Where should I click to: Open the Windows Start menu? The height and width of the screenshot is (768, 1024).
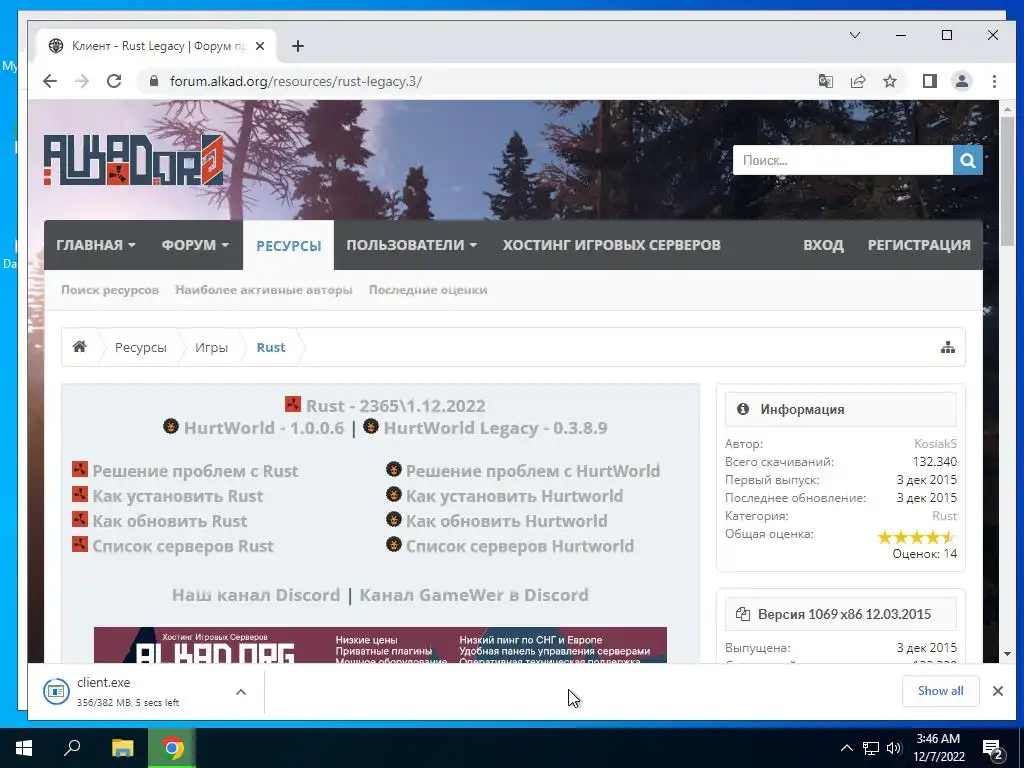click(24, 748)
